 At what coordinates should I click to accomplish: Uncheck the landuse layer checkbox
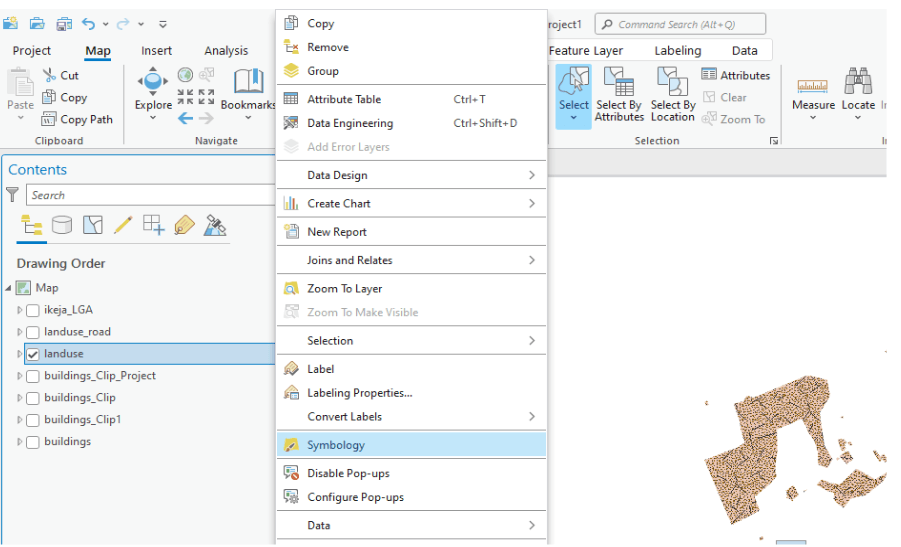(33, 354)
